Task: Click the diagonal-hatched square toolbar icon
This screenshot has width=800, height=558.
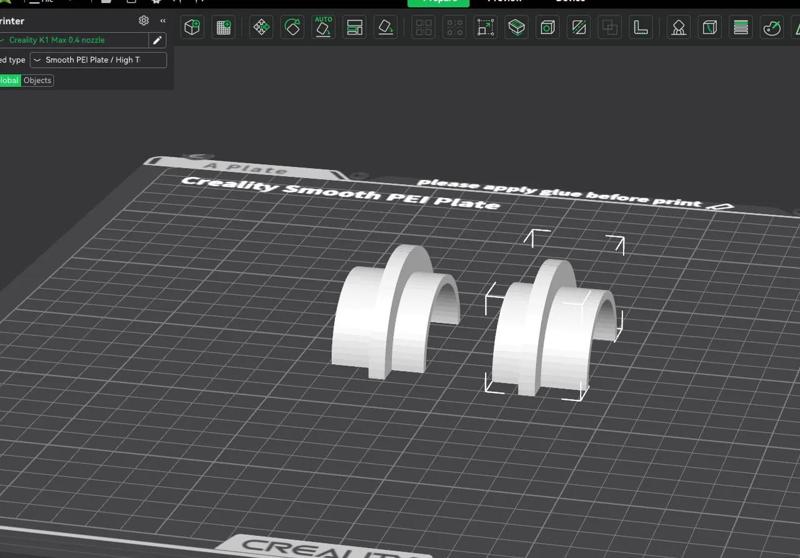Action: tap(579, 27)
